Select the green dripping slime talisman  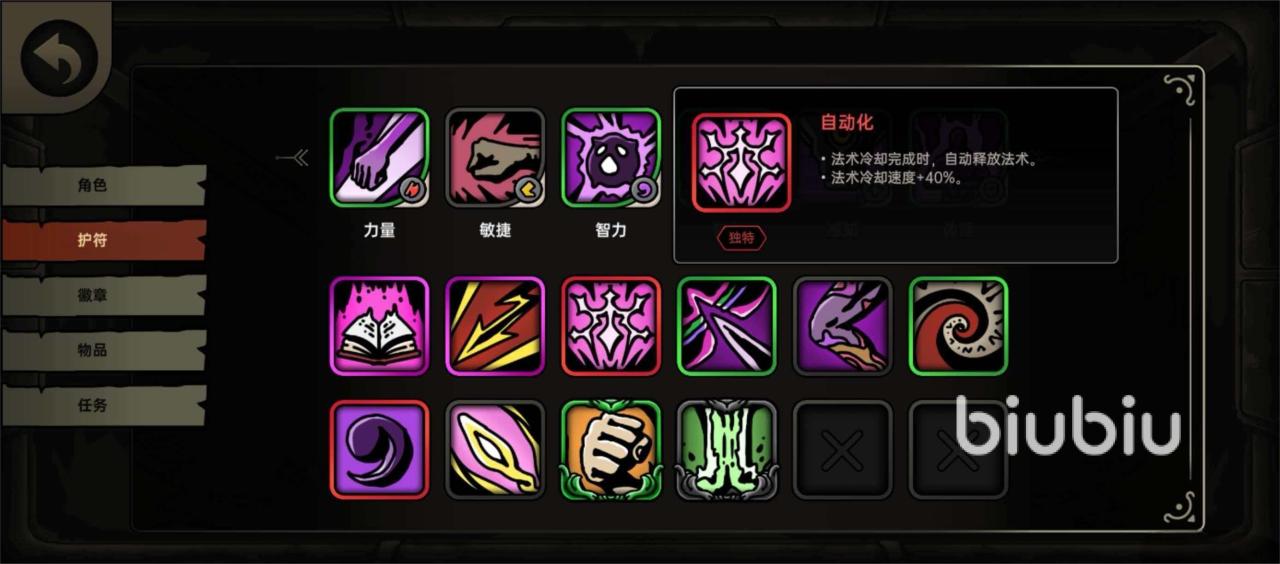coord(727,450)
